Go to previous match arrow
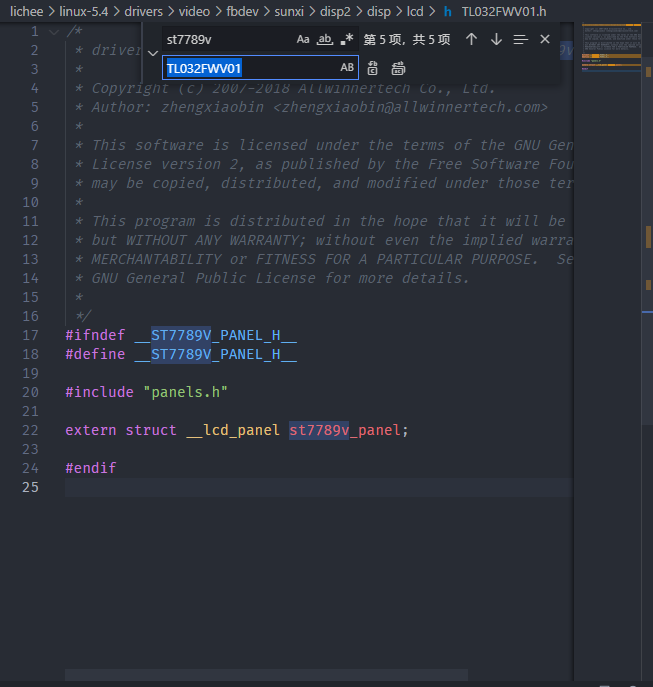 472,39
